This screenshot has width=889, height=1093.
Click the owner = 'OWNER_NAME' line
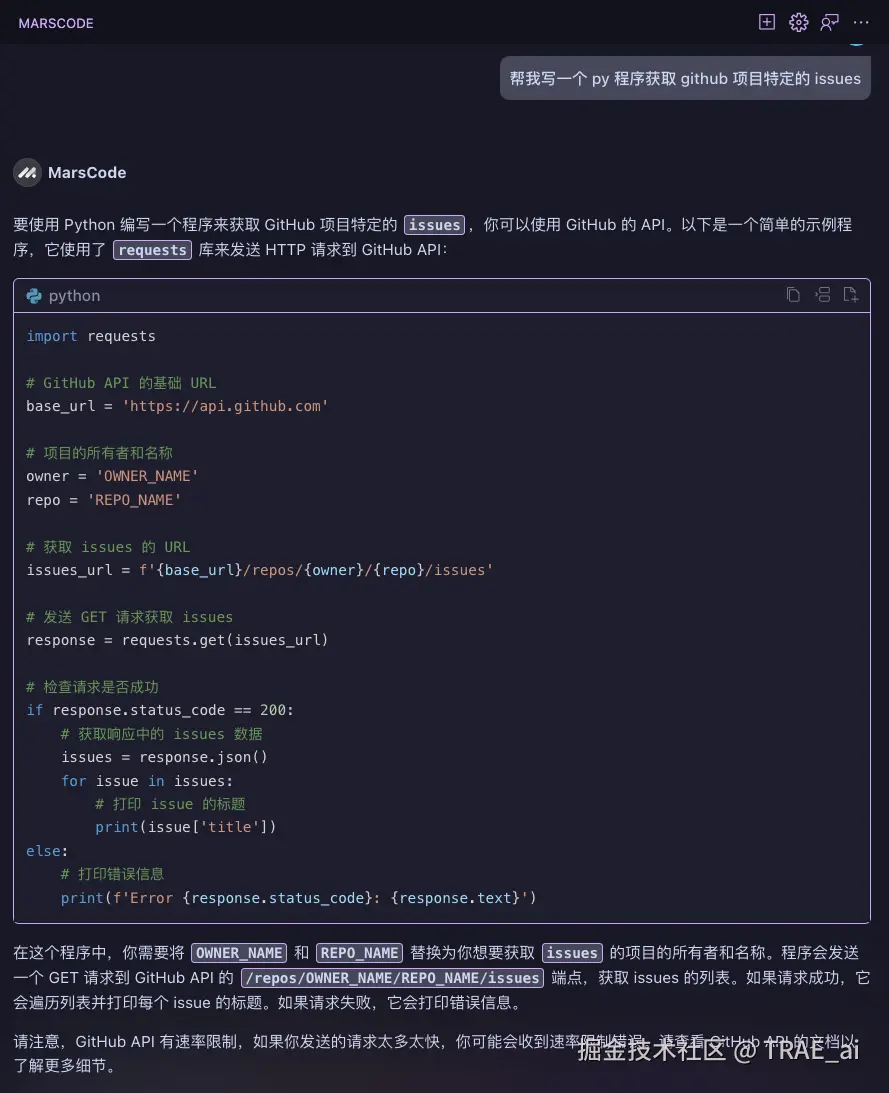tap(112, 476)
